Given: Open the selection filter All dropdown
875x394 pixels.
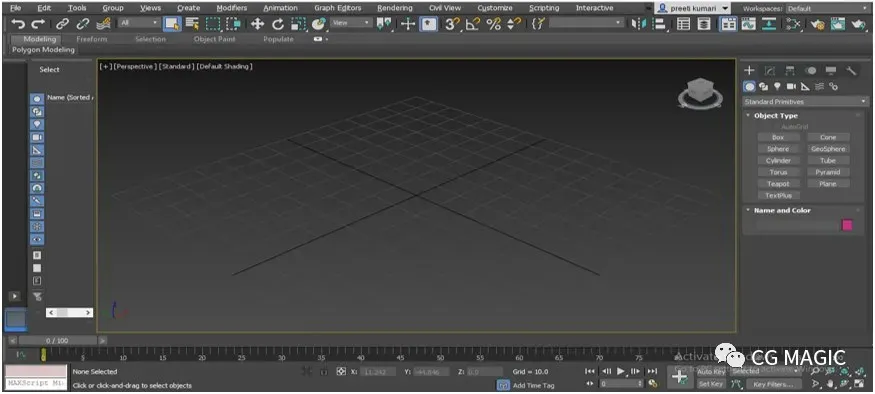Looking at the screenshot, I should [x=138, y=23].
